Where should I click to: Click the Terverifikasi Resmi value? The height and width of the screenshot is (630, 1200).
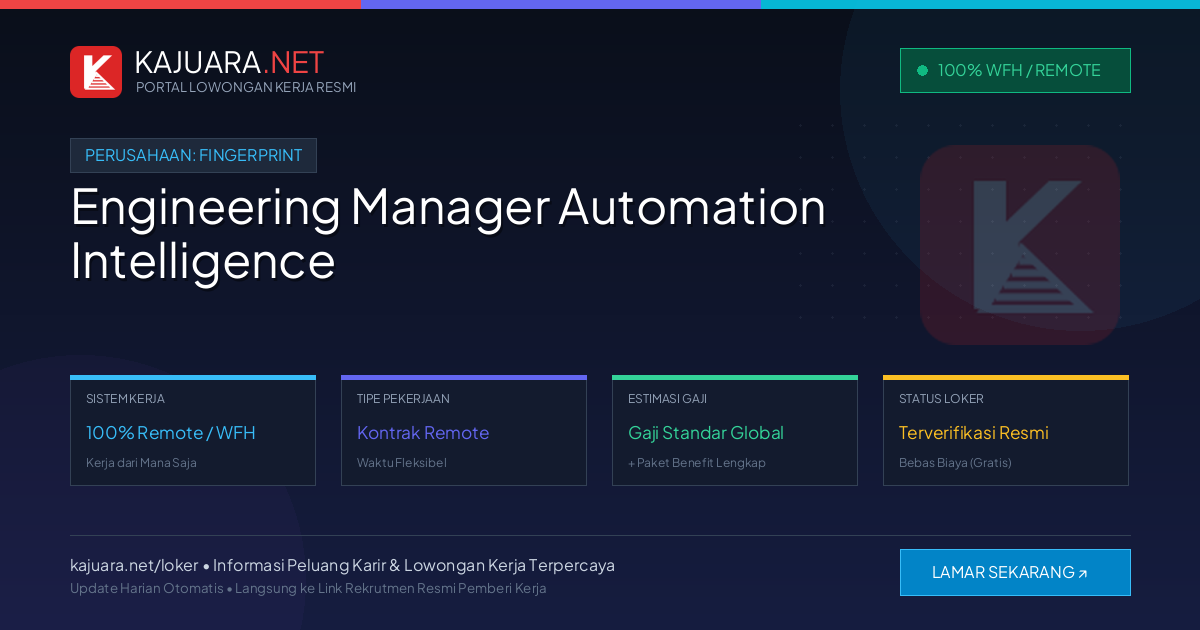click(x=974, y=433)
